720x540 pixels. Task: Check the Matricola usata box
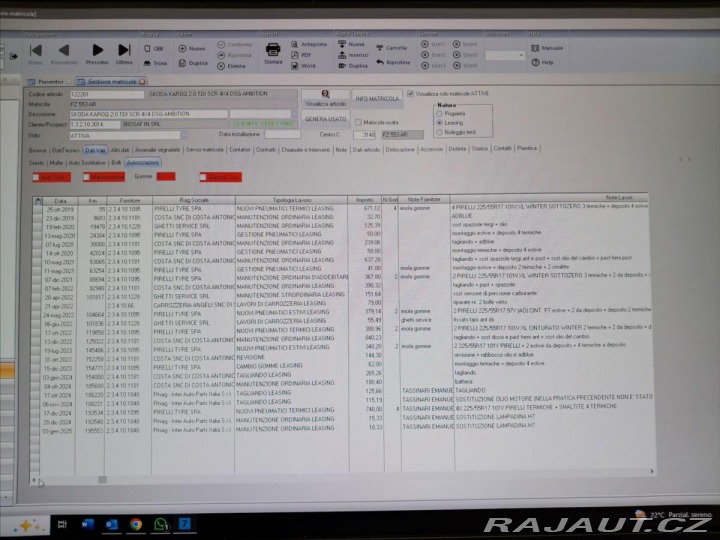tap(359, 123)
